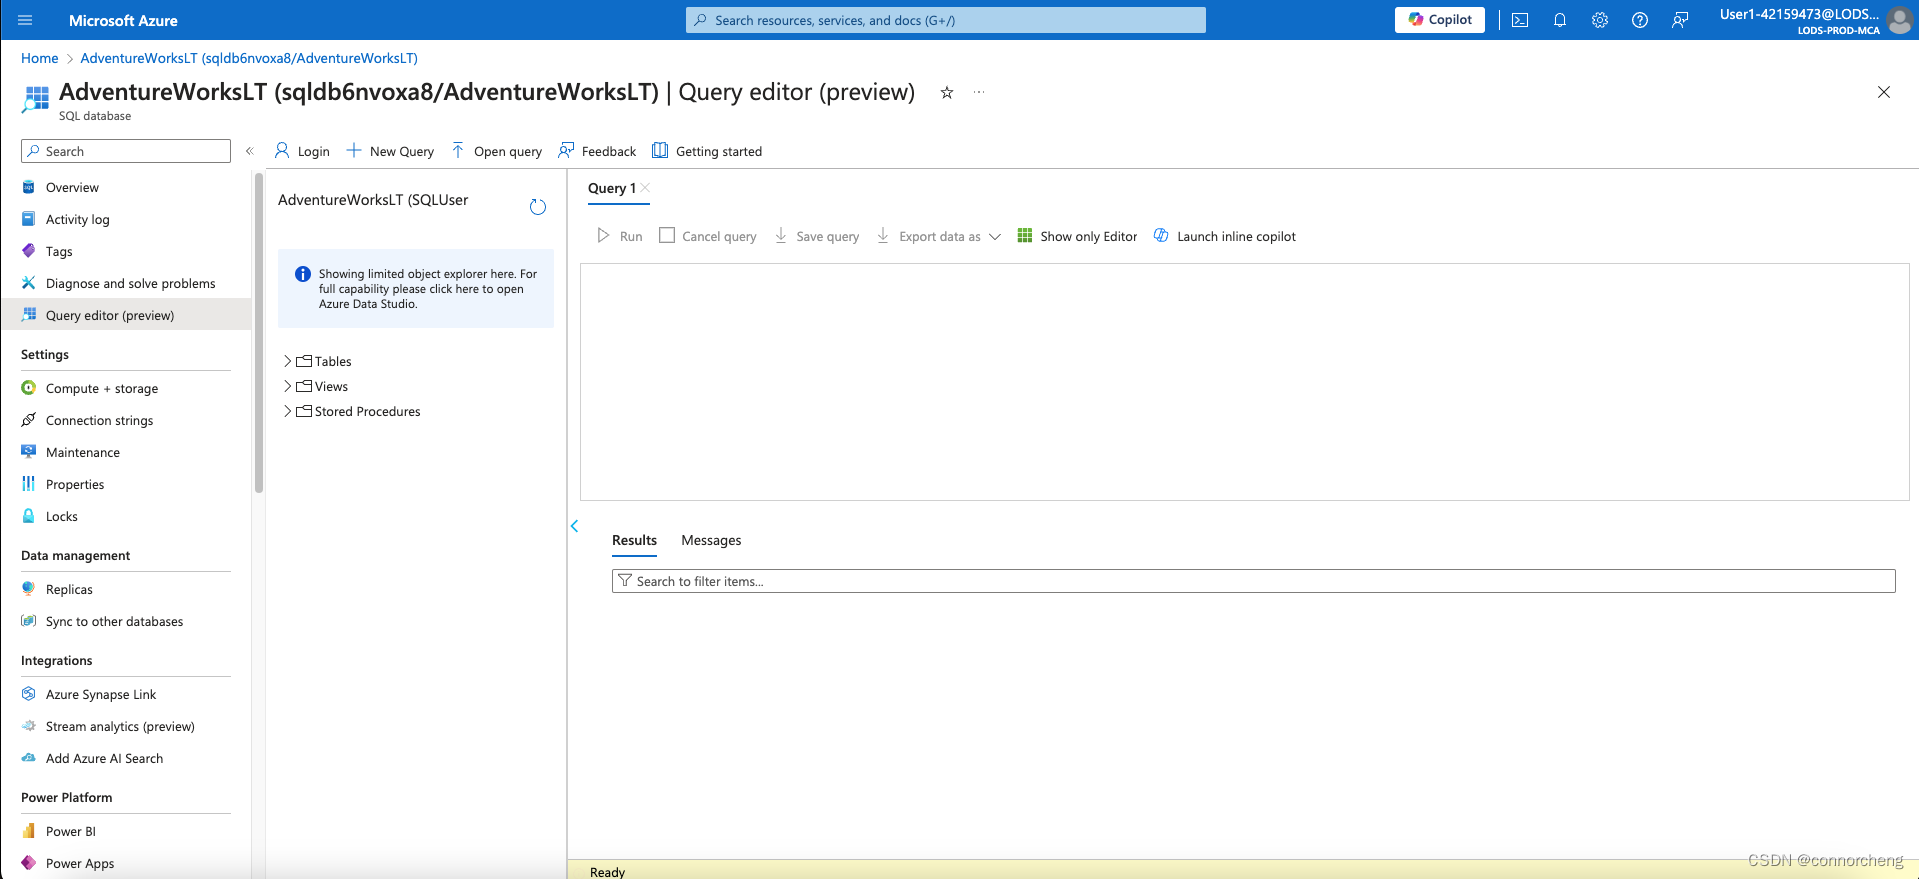
Task: Focus the global search resources box
Action: pyautogui.click(x=945, y=20)
